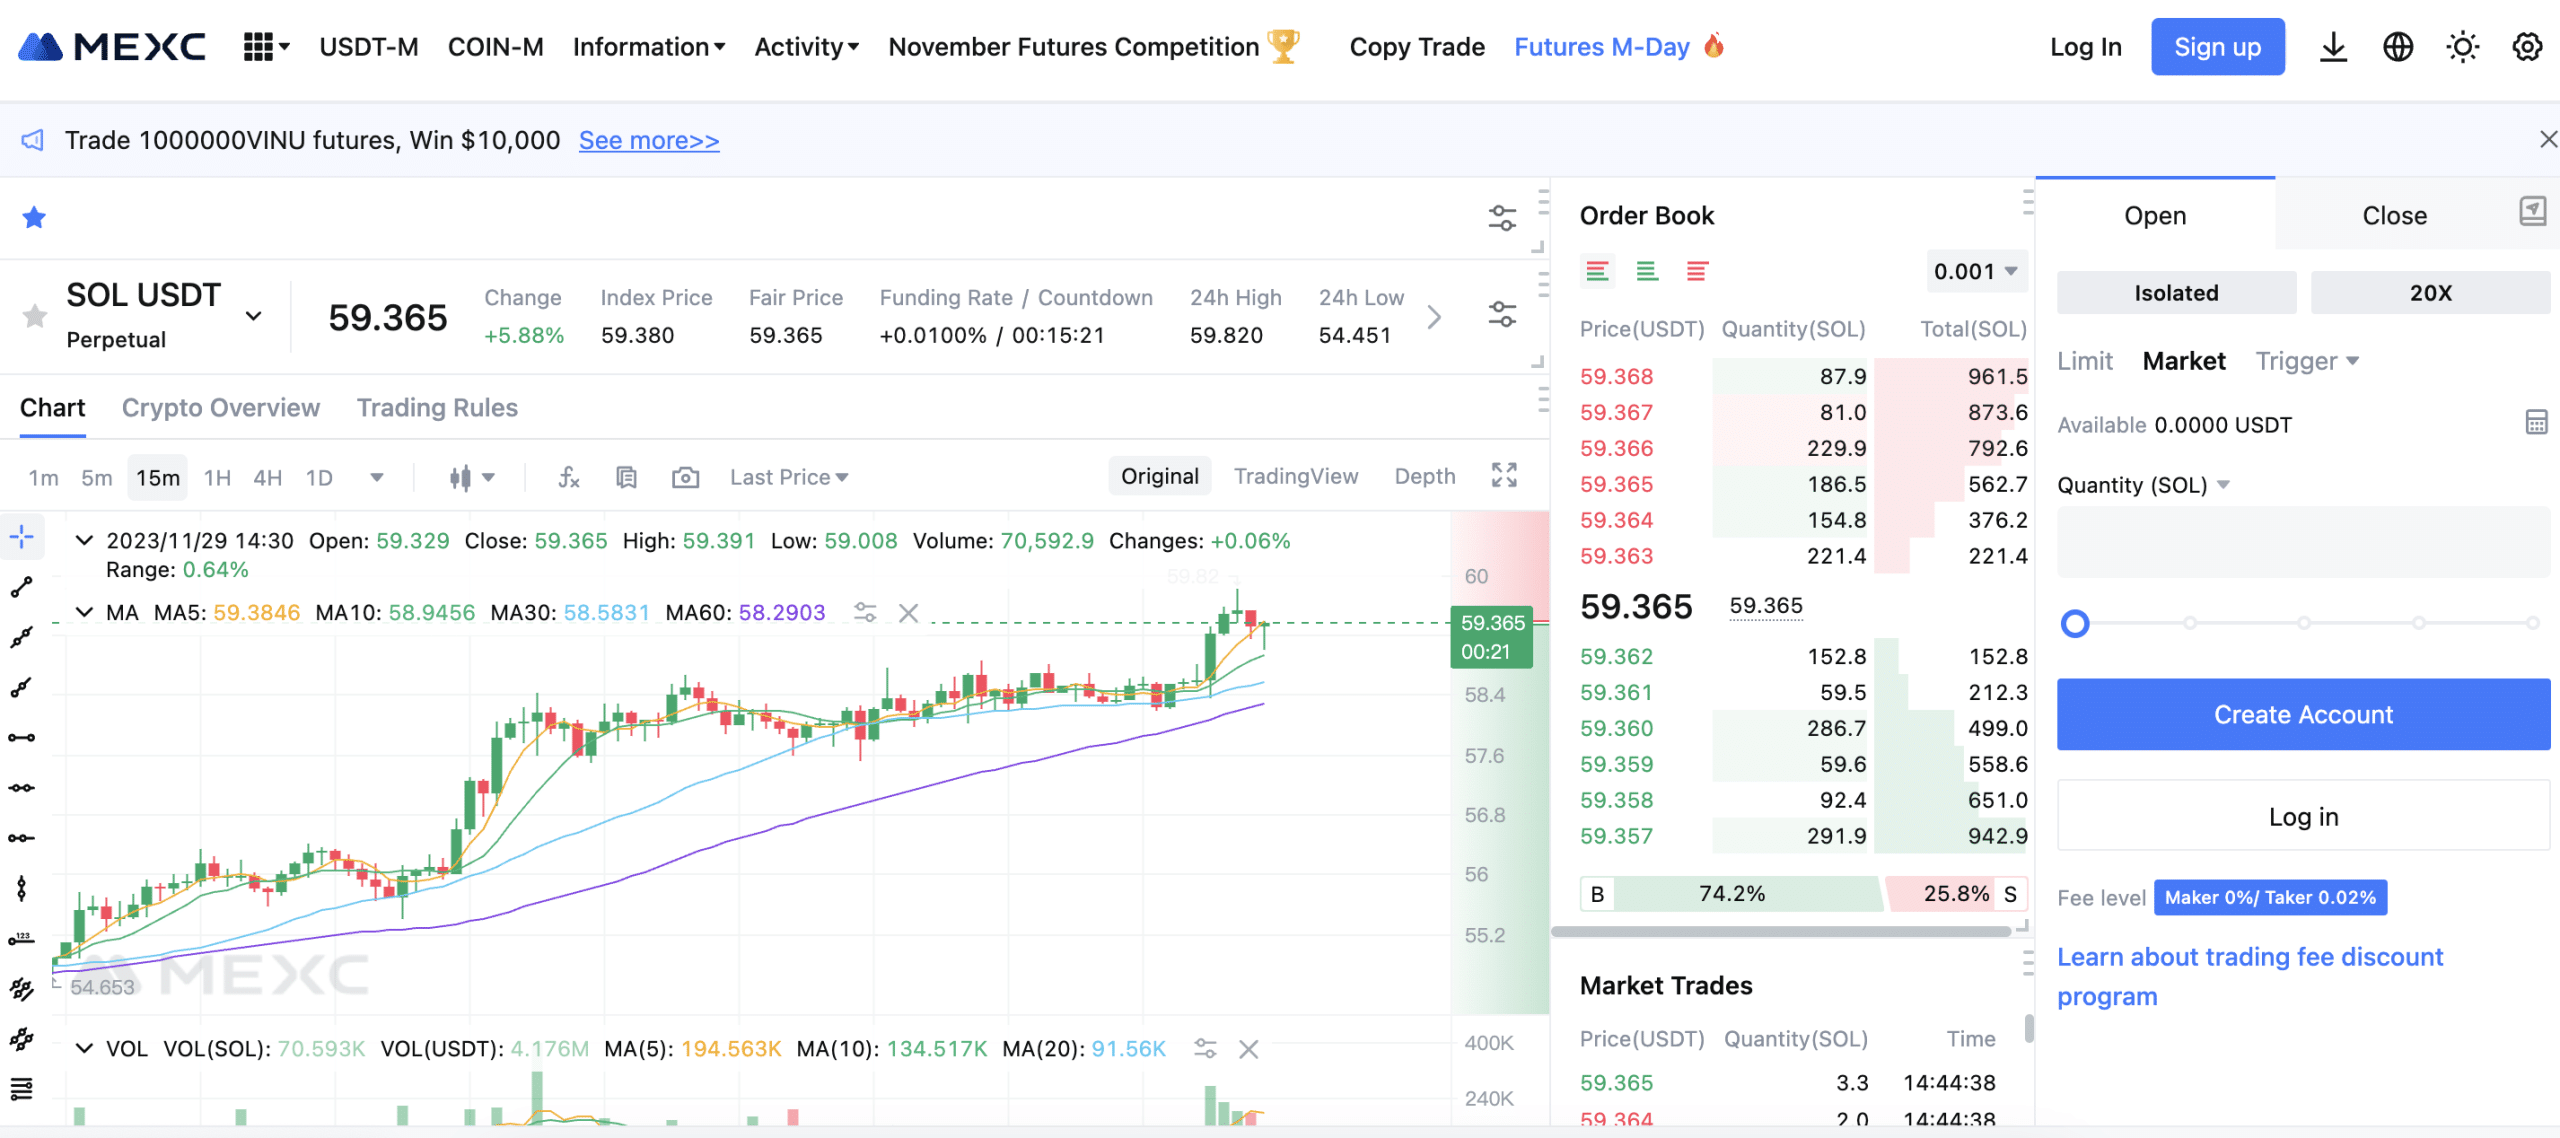Switch chart to Depth view

coord(1425,476)
